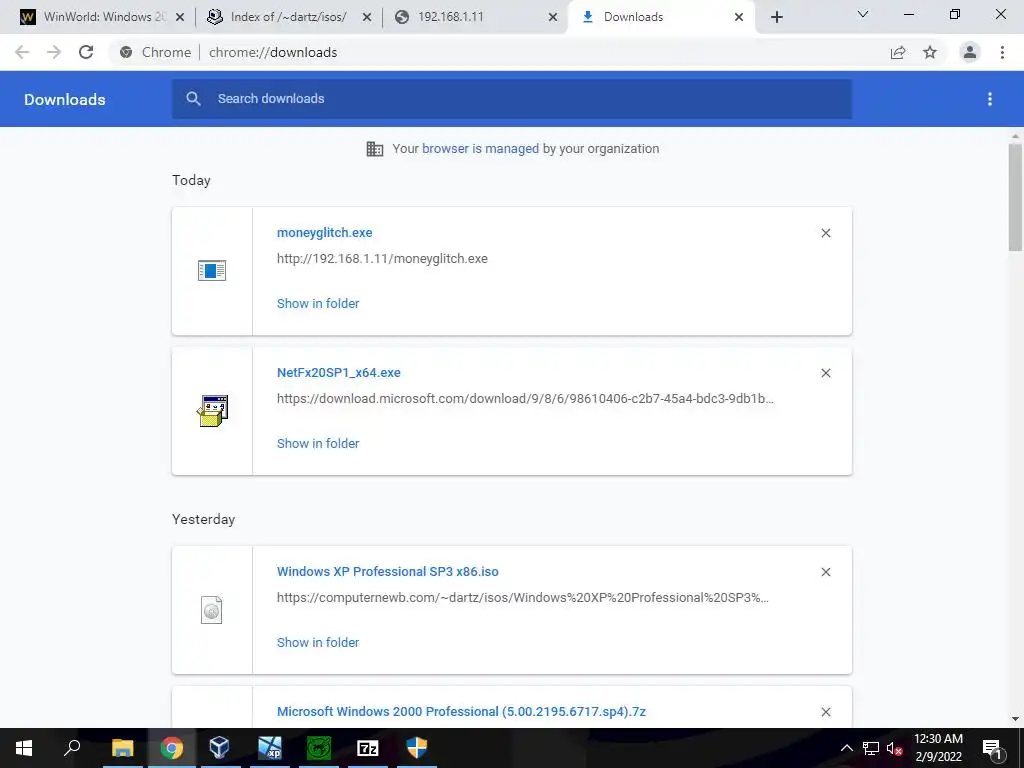
Task: Click the moneyglitch.exe file icon
Action: pyautogui.click(x=212, y=270)
